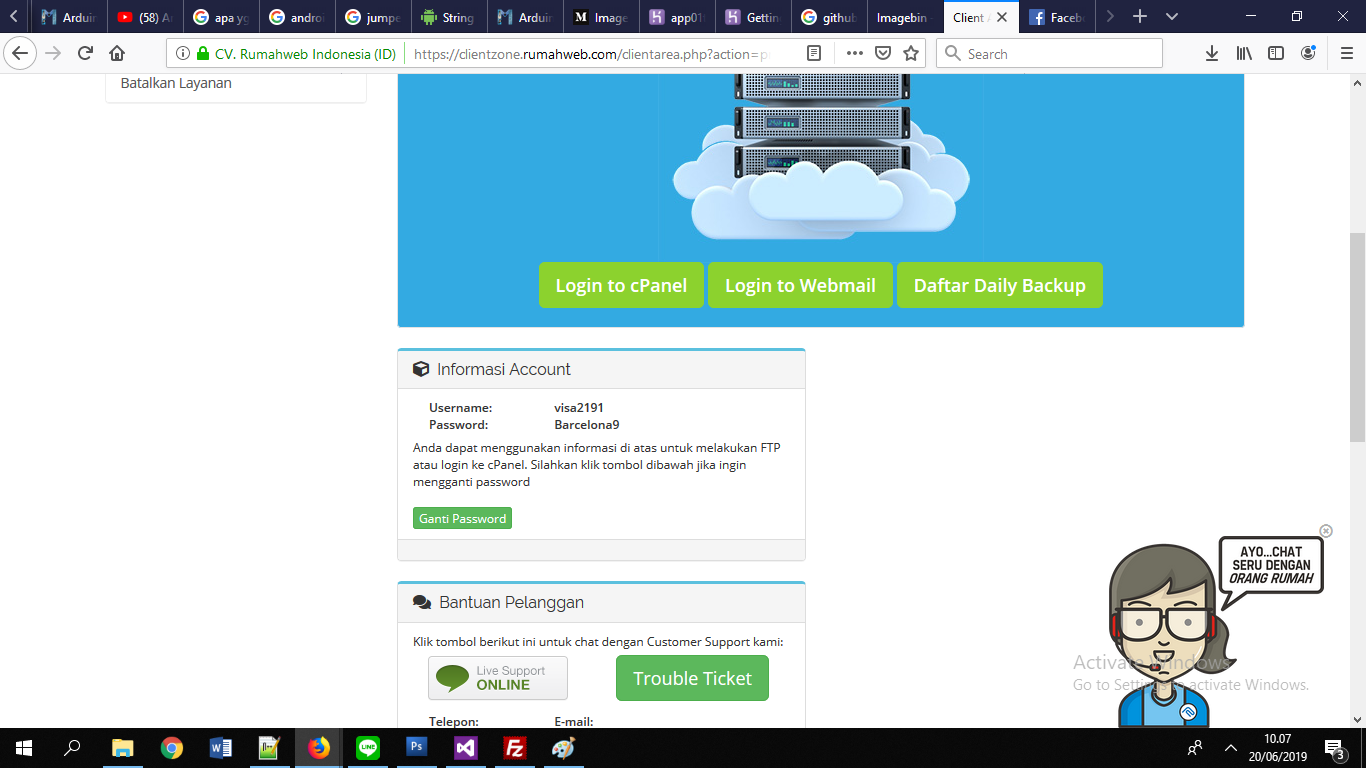The image size is (1366, 768).
Task: Switch to the String Android tab
Action: coord(448,17)
